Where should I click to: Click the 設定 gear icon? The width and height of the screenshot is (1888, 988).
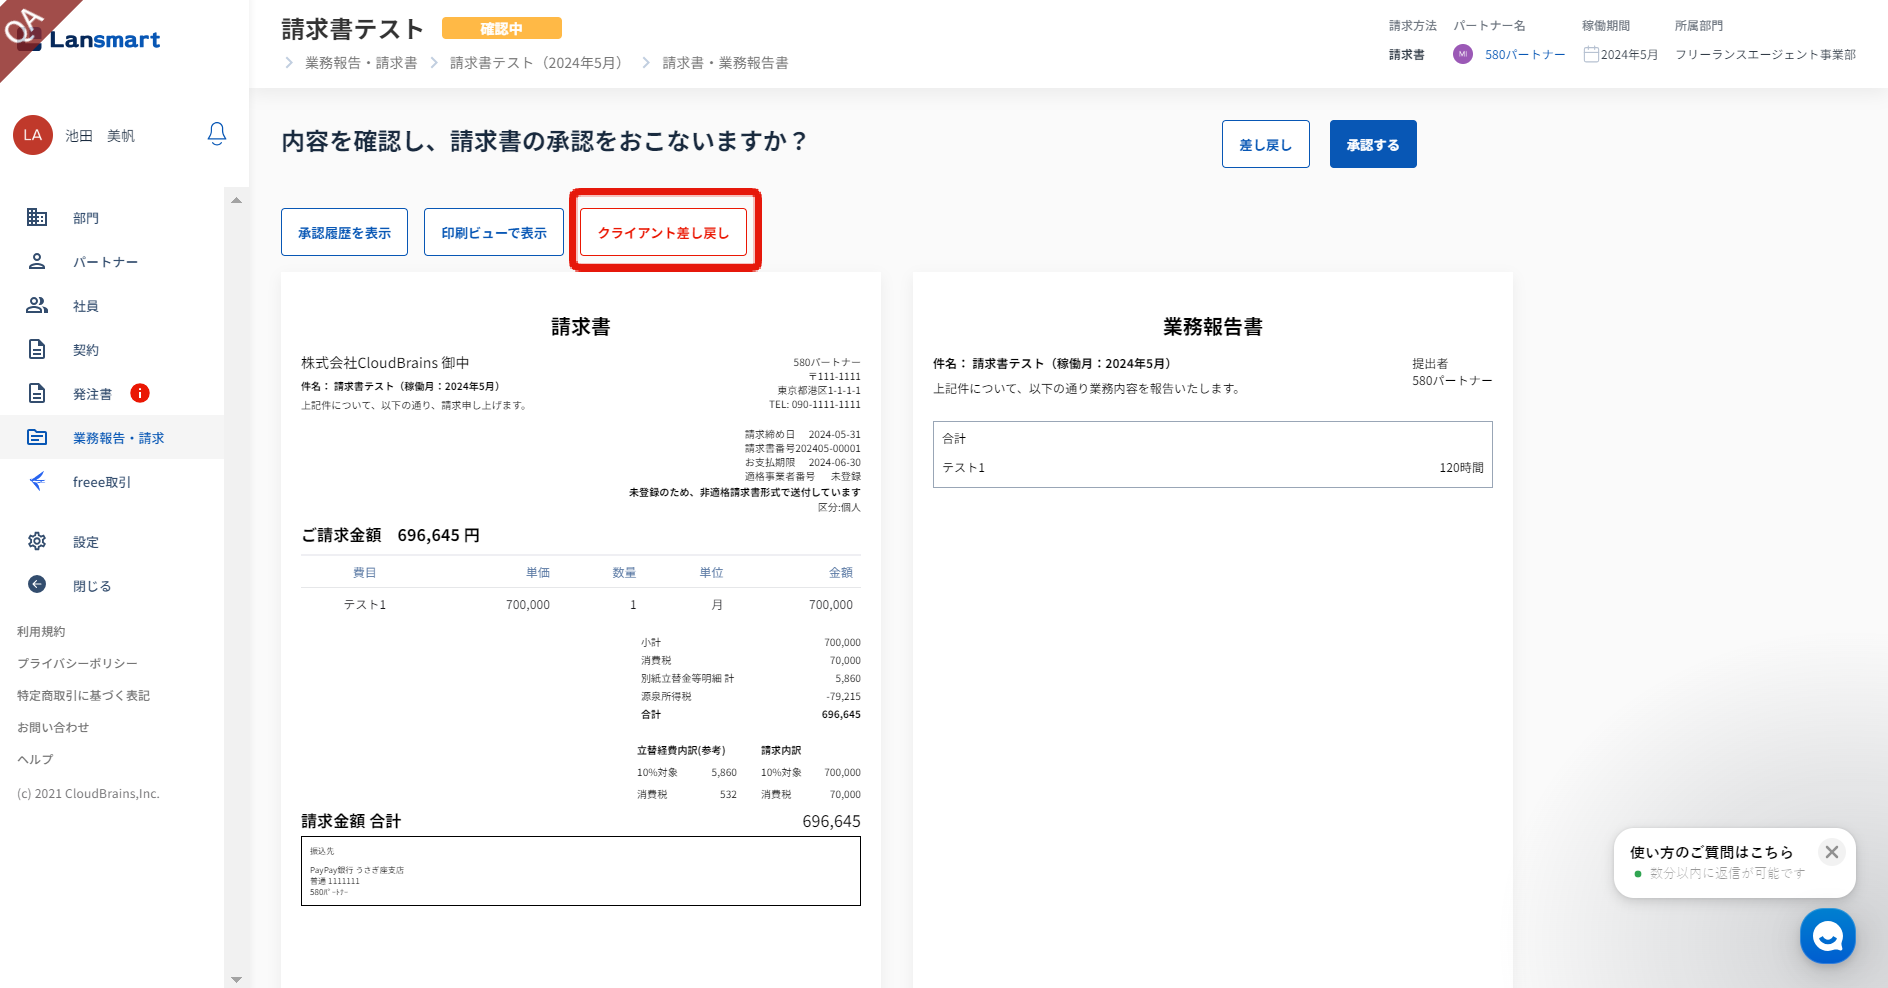[37, 541]
